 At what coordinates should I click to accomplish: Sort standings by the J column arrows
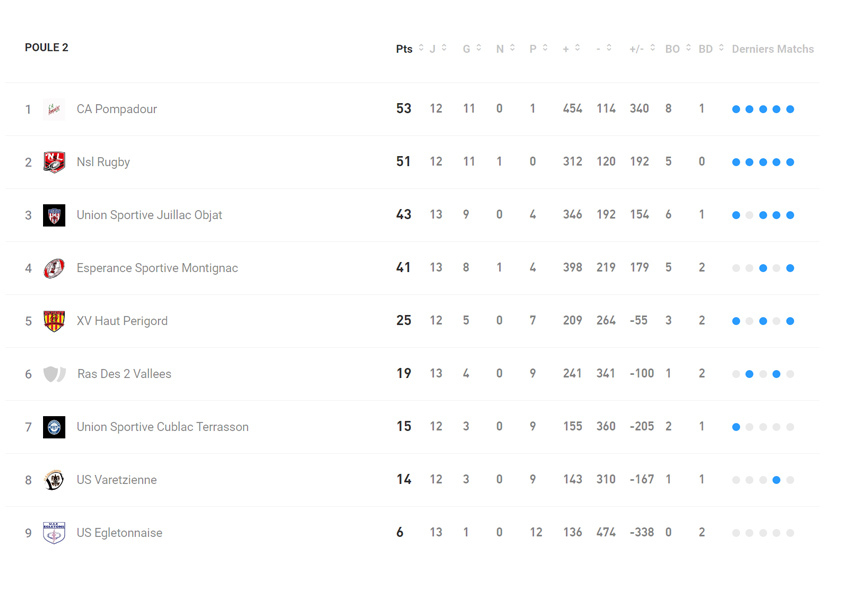click(x=444, y=48)
